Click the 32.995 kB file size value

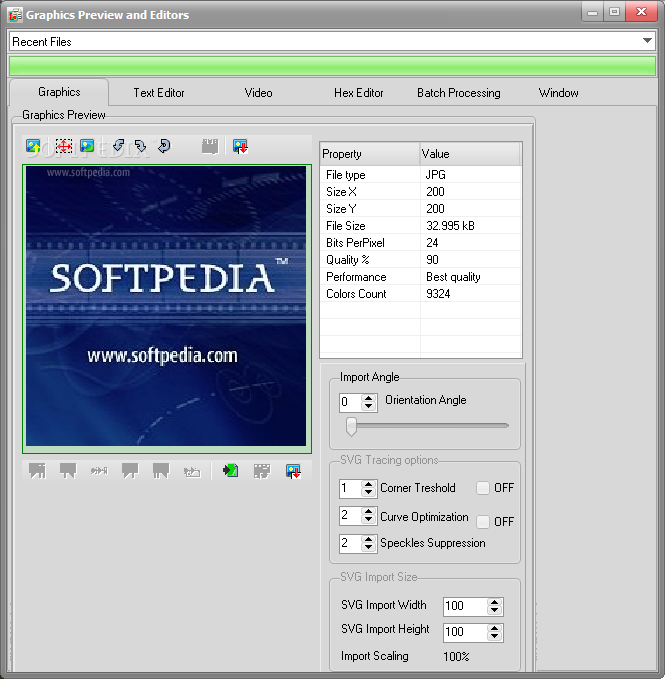tap(450, 226)
